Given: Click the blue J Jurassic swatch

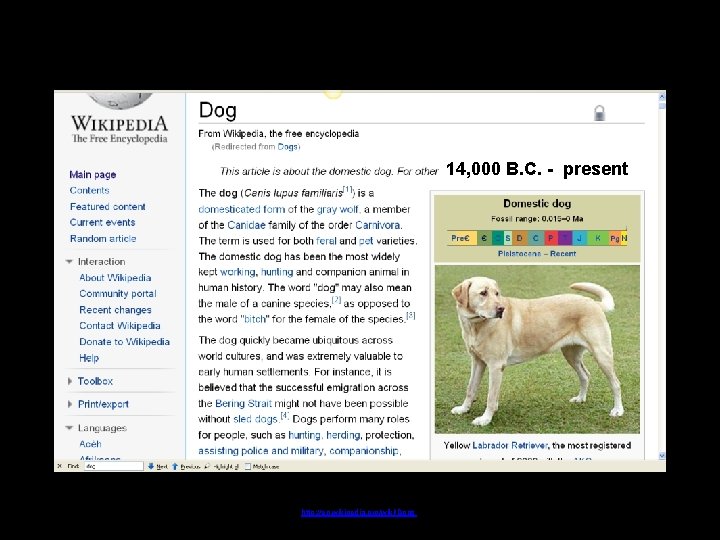Looking at the screenshot, I should click(579, 238).
